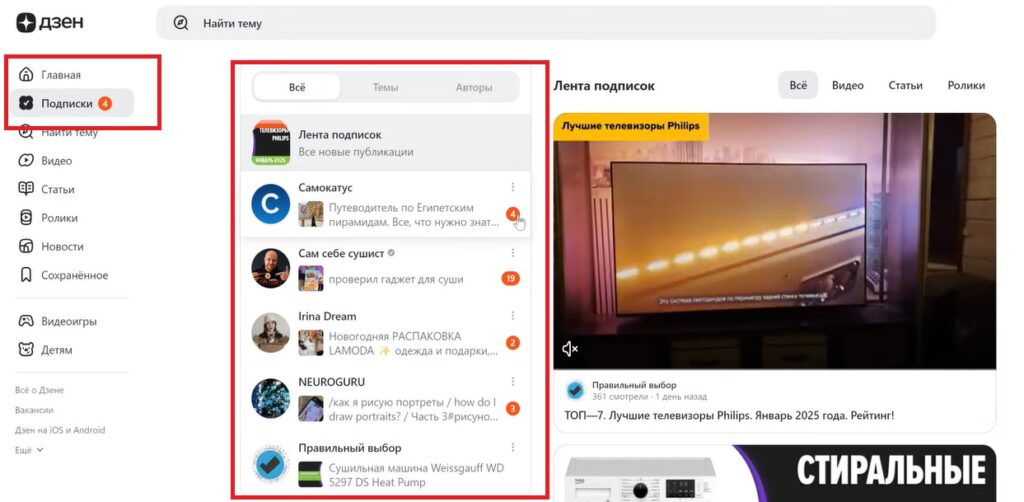
Task: Click the Подписки checkmark icon
Action: coord(26,103)
